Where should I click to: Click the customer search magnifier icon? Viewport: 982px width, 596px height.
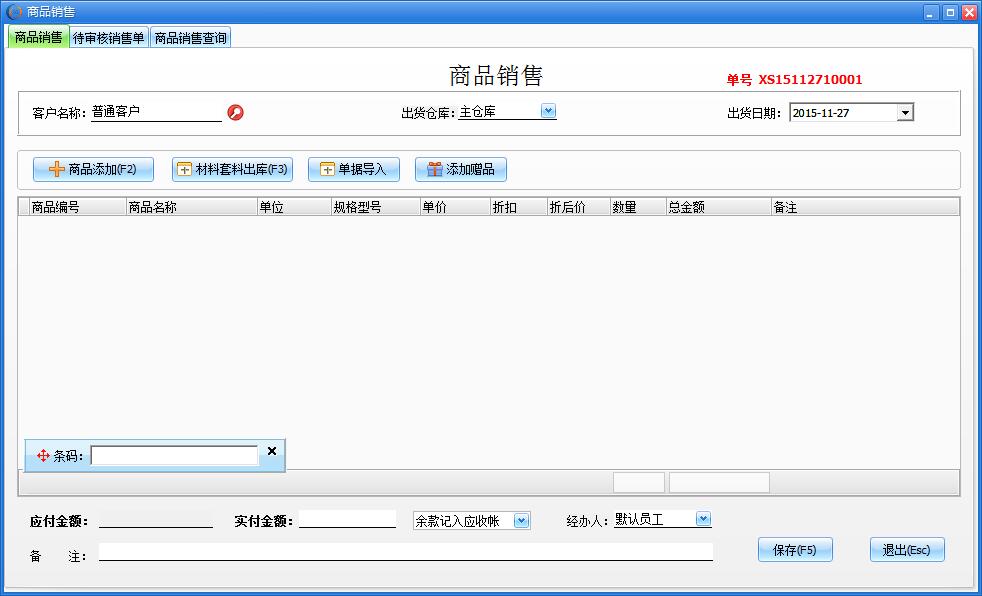(235, 113)
